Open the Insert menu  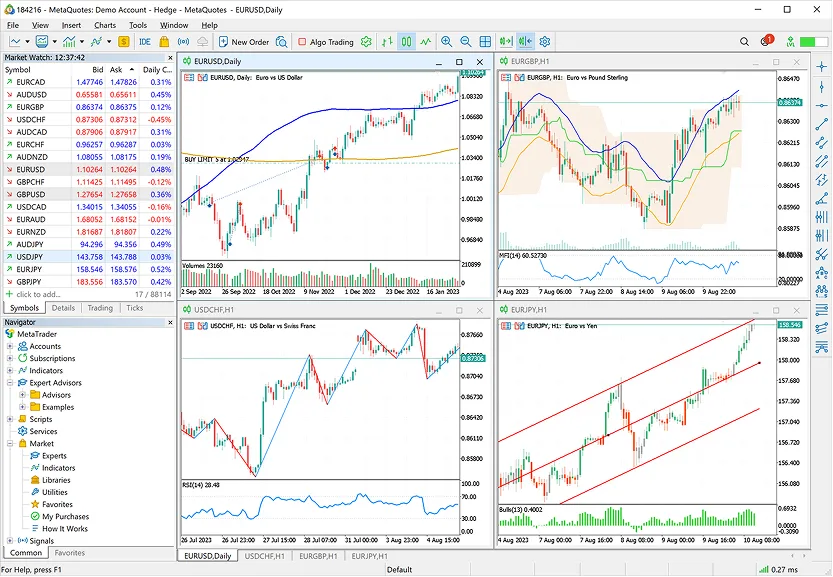[x=71, y=25]
